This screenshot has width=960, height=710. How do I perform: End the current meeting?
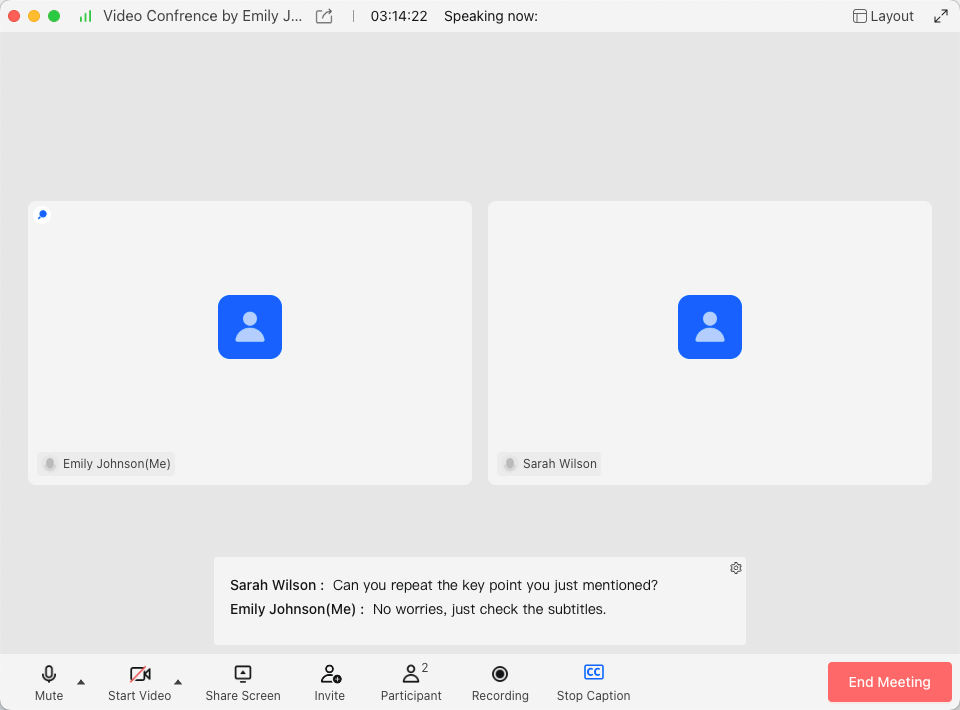[x=889, y=681]
